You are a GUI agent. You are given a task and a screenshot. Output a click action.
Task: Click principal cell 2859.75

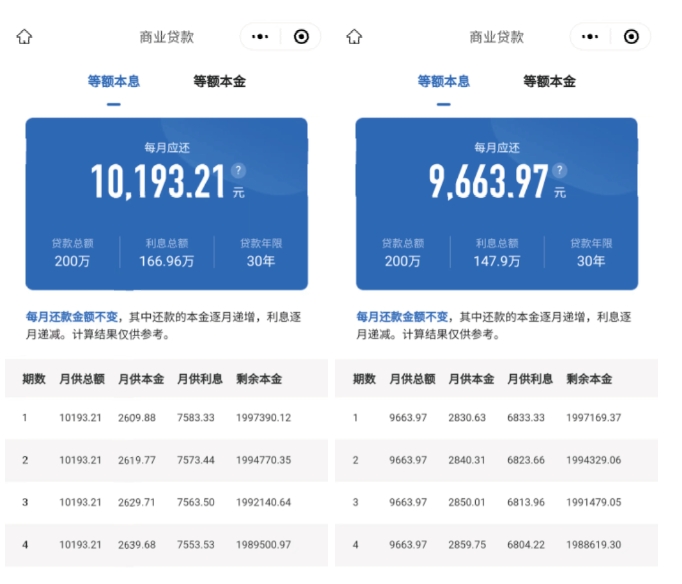(467, 544)
